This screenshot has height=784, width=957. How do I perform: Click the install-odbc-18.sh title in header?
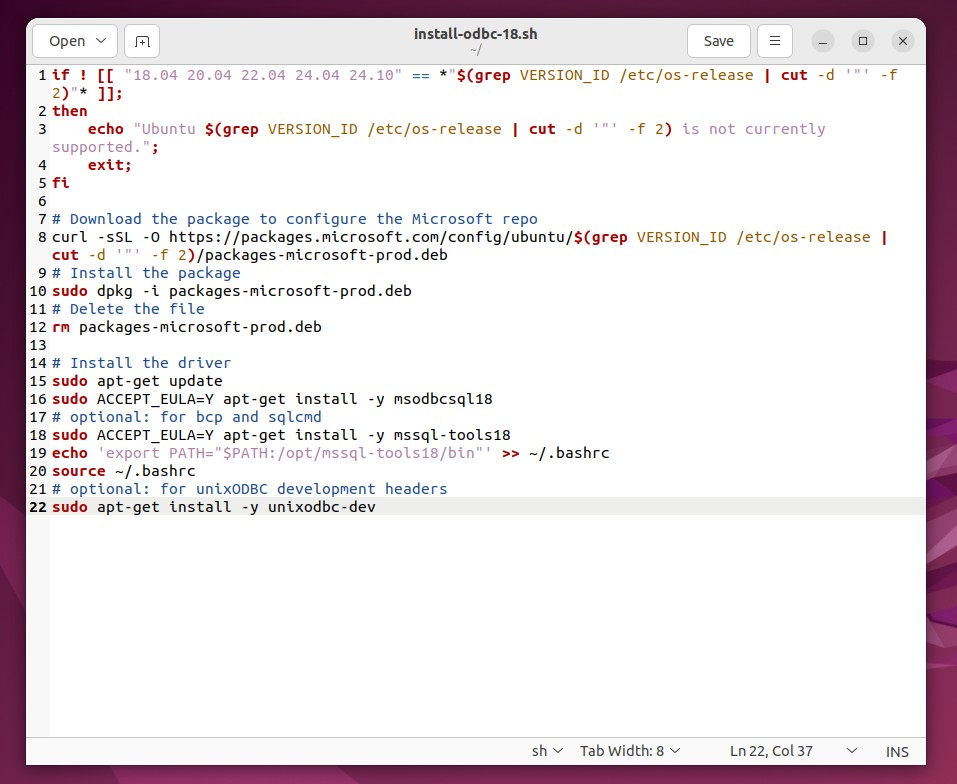(x=475, y=33)
